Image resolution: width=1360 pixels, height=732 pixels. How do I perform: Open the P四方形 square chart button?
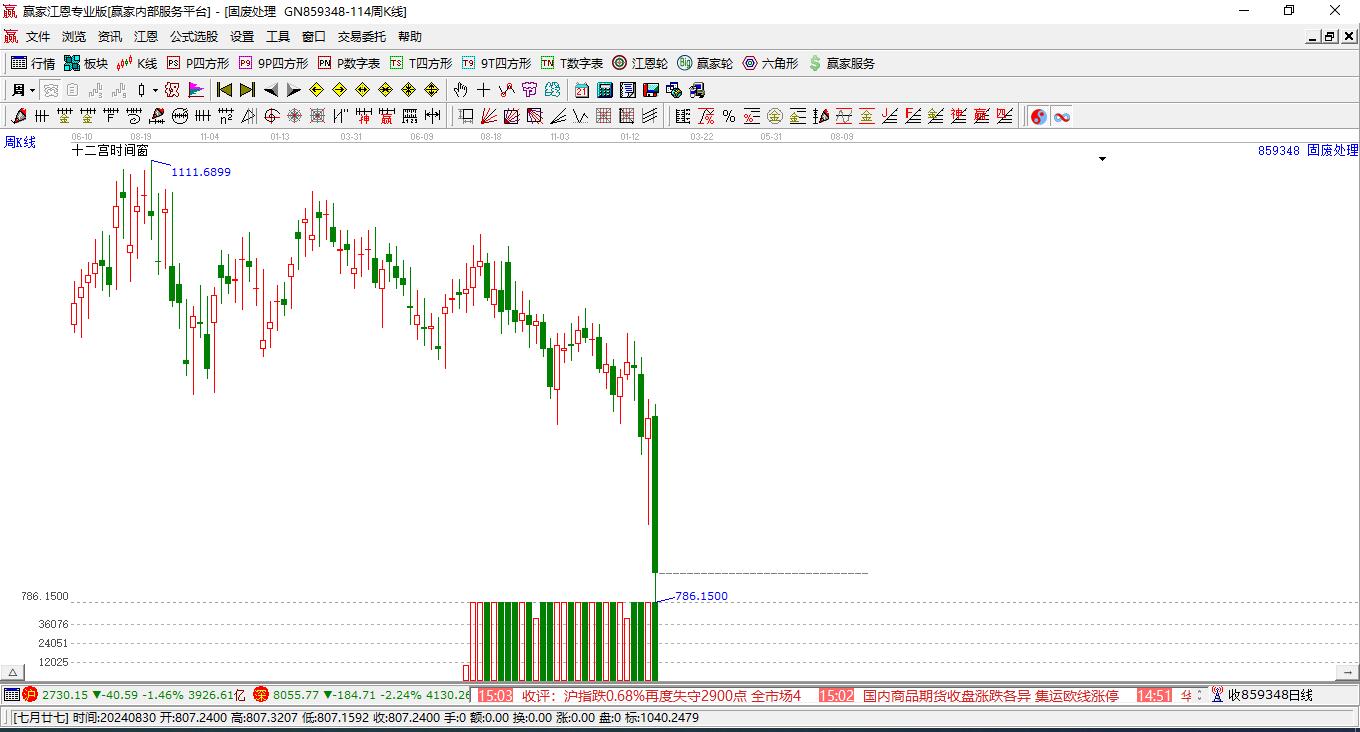click(x=198, y=63)
